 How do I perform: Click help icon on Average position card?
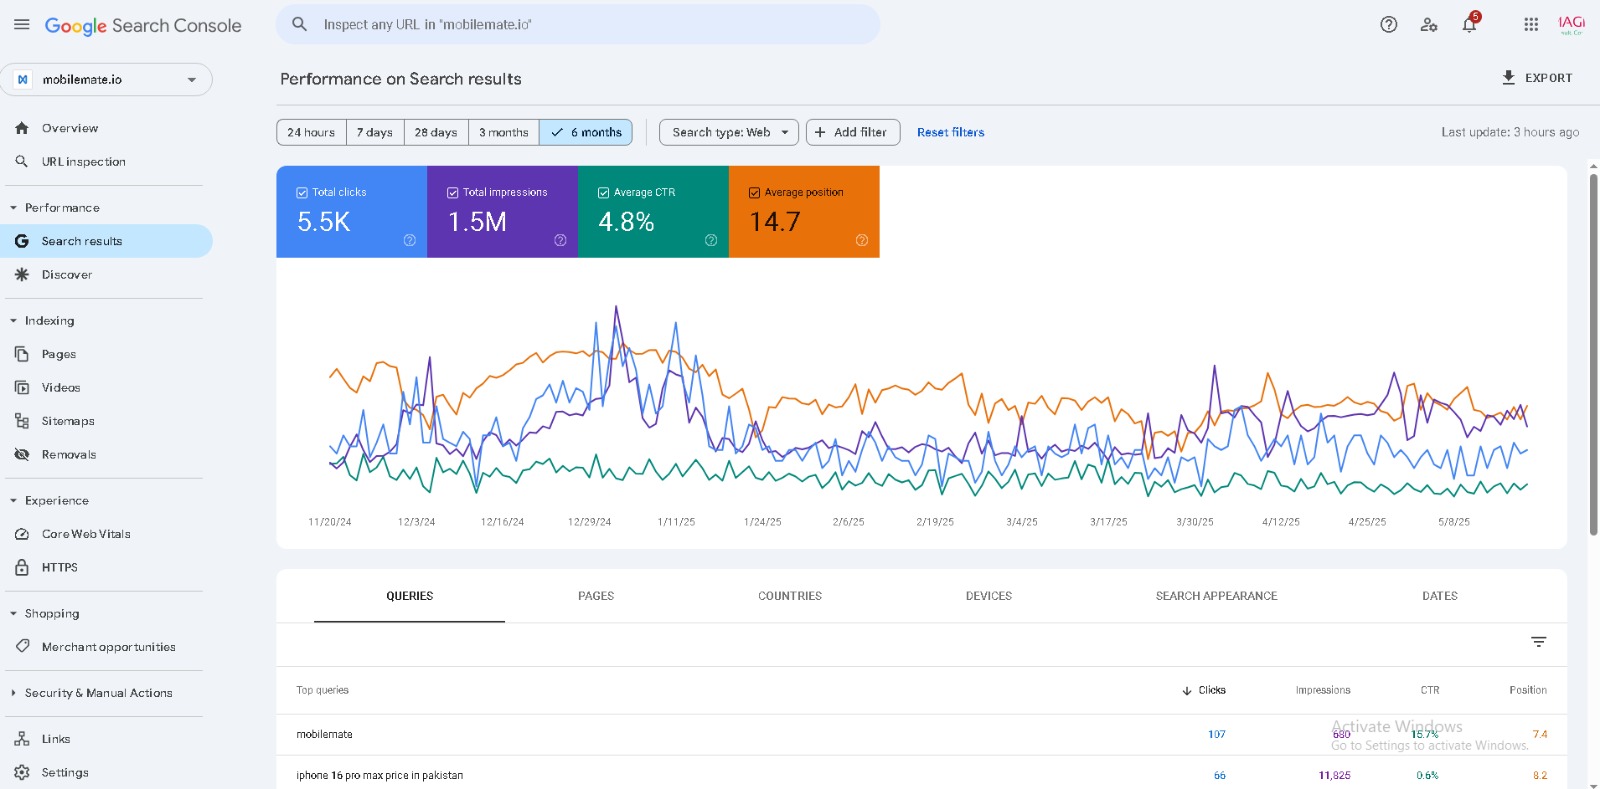pyautogui.click(x=862, y=240)
